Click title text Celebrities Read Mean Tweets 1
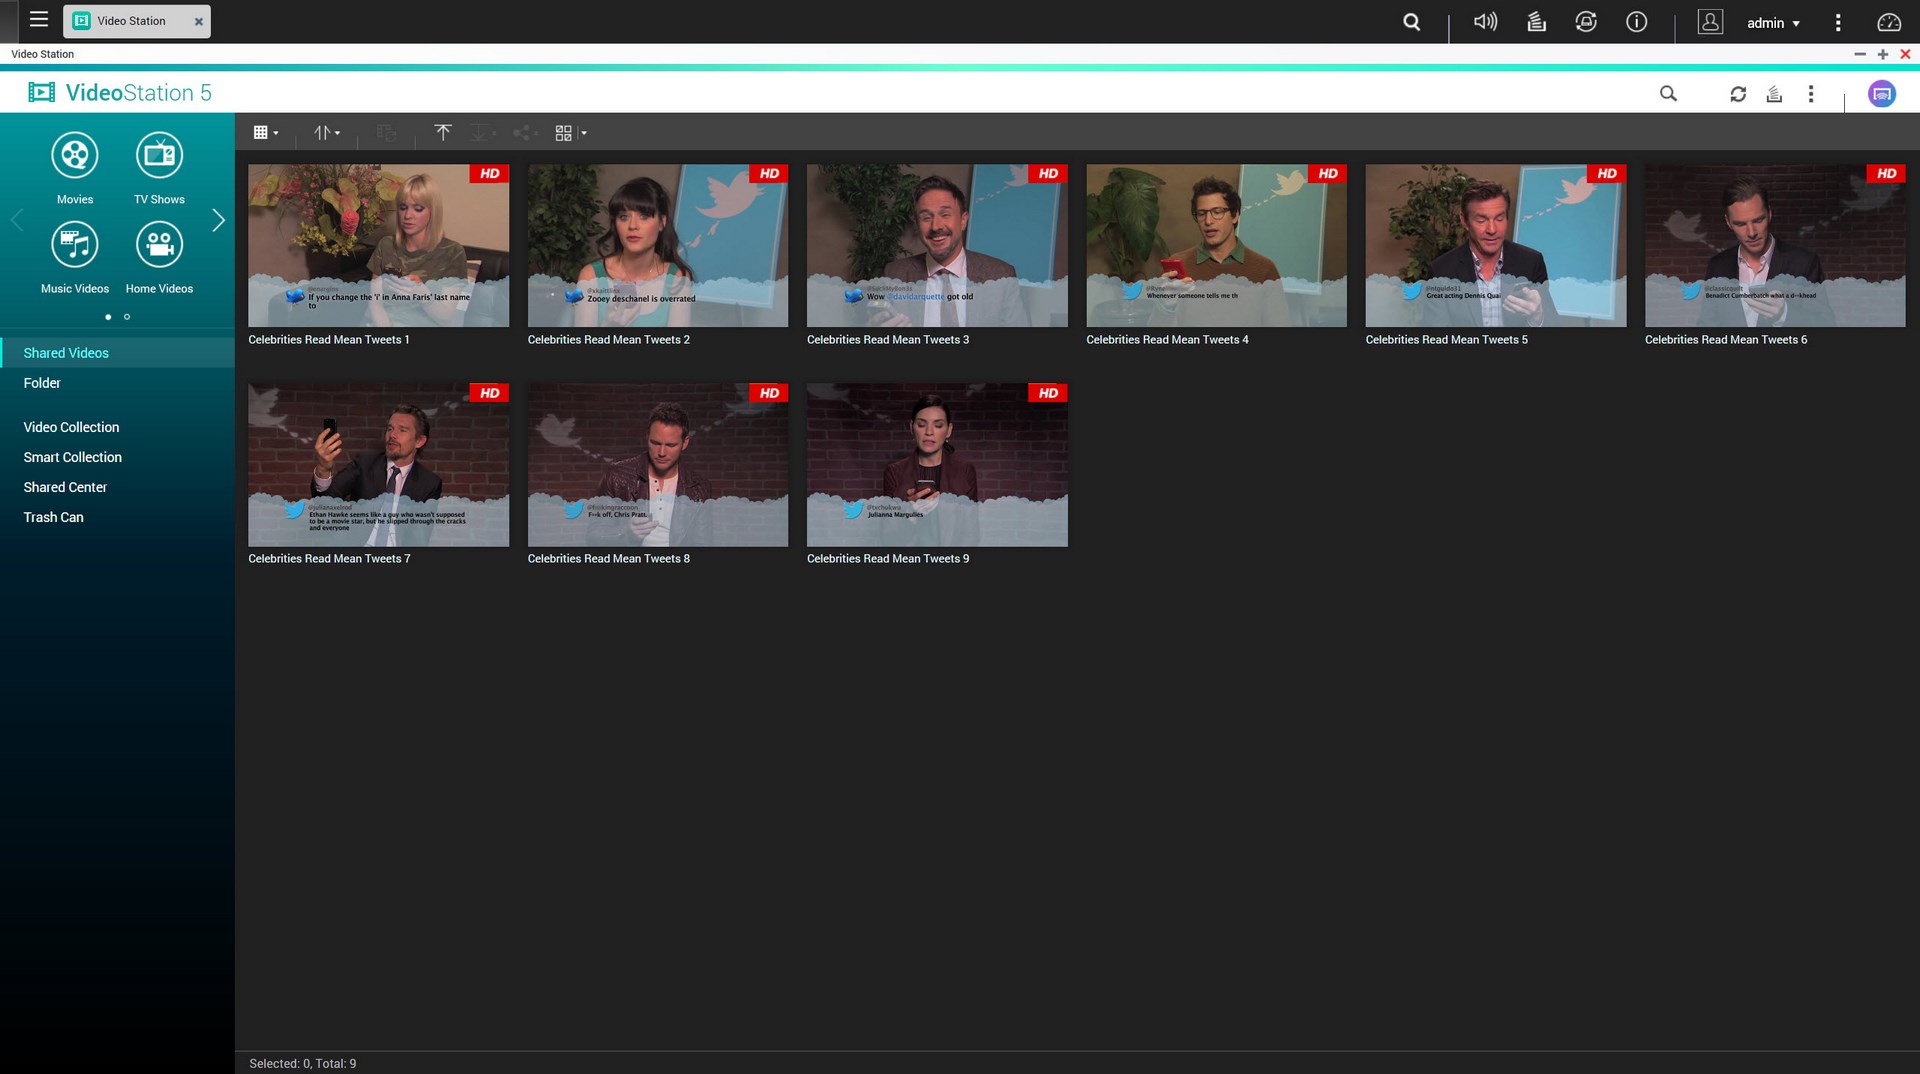 [329, 340]
